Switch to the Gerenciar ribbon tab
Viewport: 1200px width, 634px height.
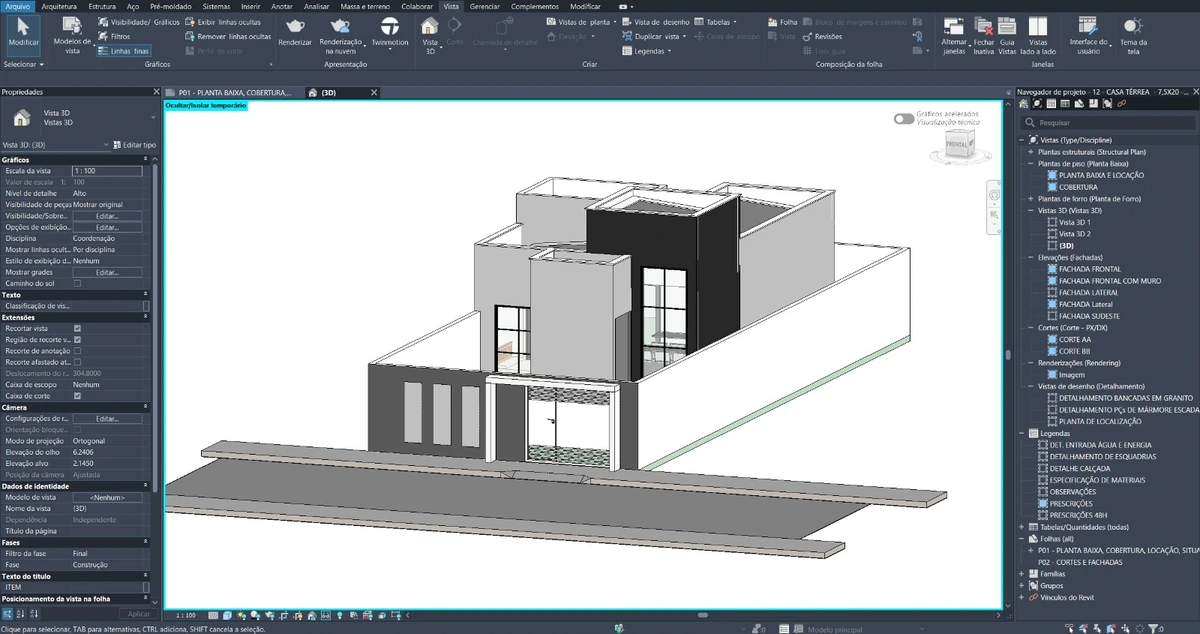point(485,6)
